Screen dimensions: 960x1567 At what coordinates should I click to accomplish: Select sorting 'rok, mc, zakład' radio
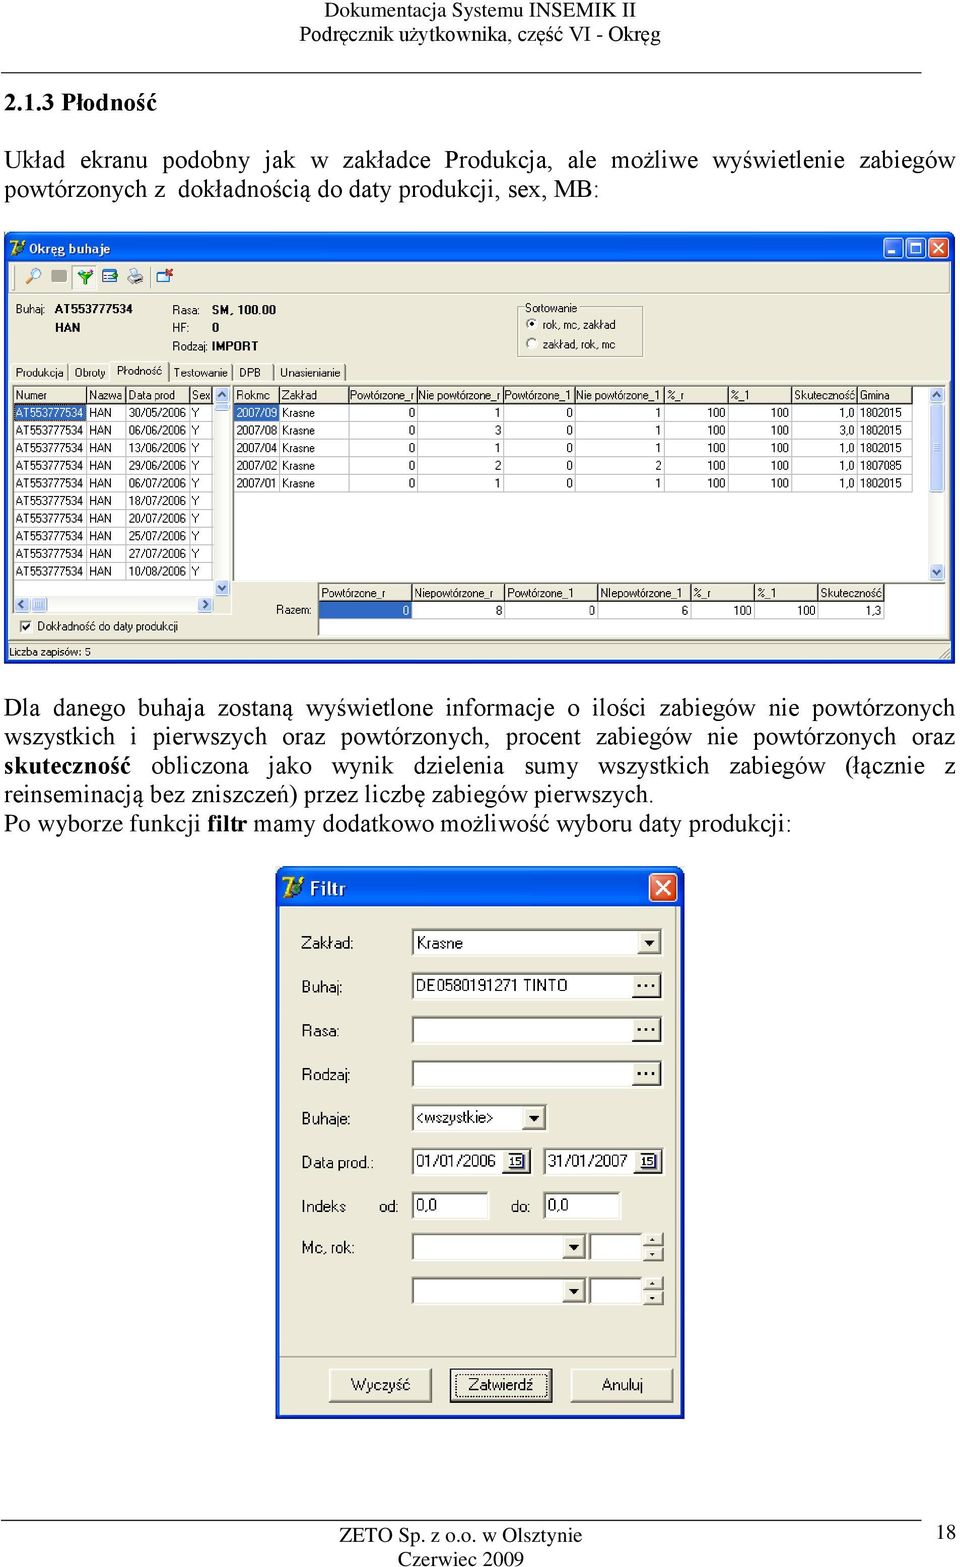click(532, 324)
